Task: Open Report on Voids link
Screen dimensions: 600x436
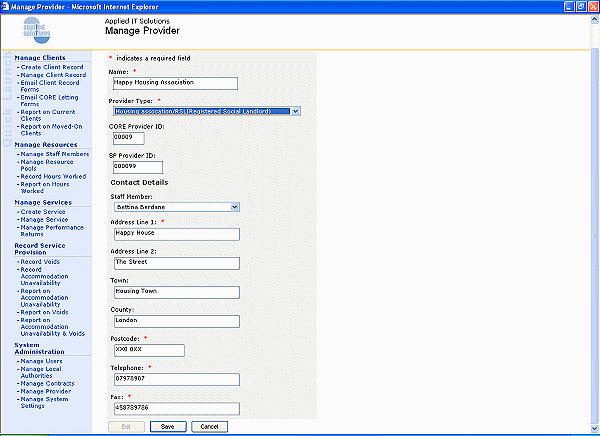Action: coord(44,312)
